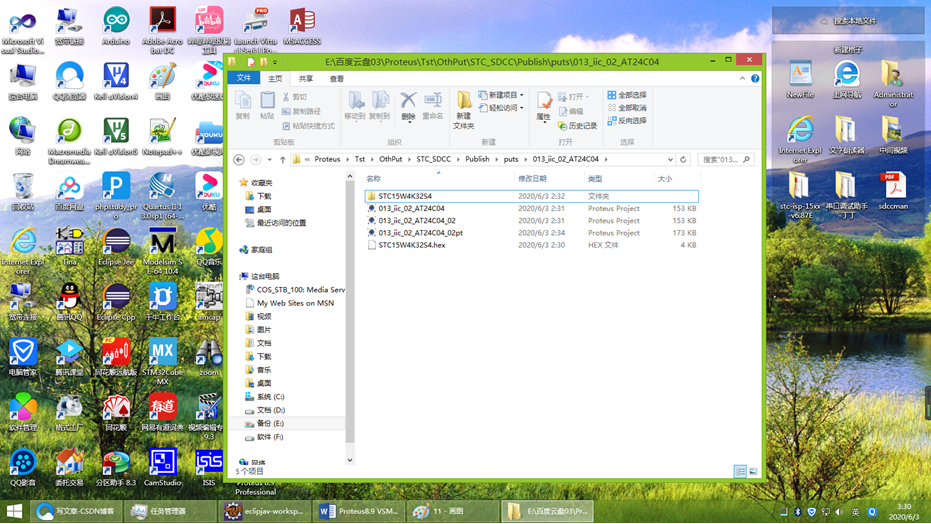Screen dimensions: 931x524
Task: Click the Arduino desktop icon
Action: 116,27
